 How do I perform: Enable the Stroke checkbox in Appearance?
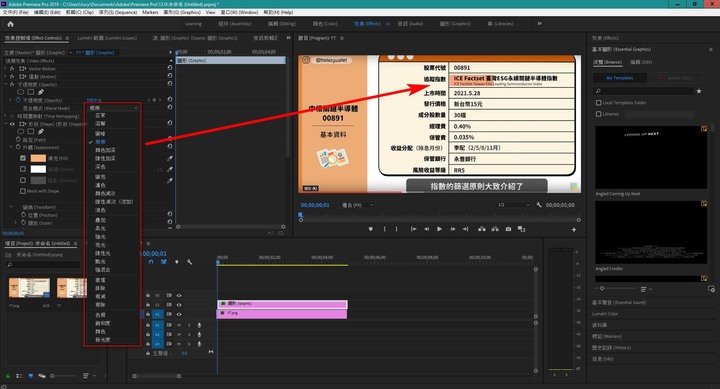23,169
